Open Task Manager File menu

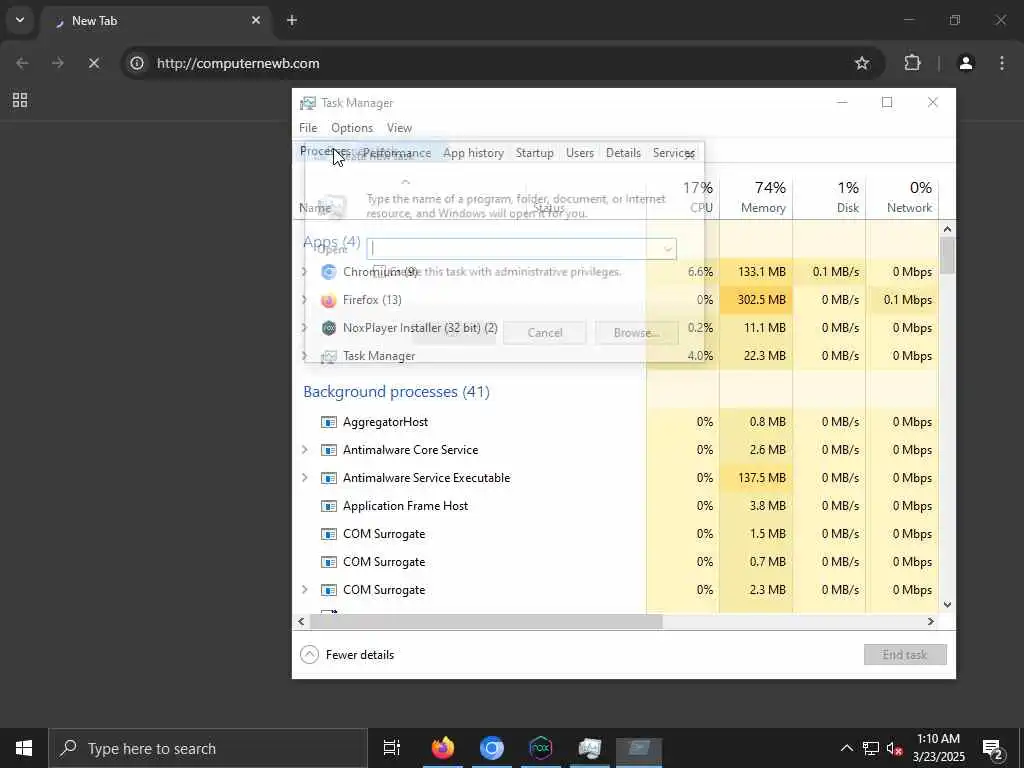click(308, 128)
